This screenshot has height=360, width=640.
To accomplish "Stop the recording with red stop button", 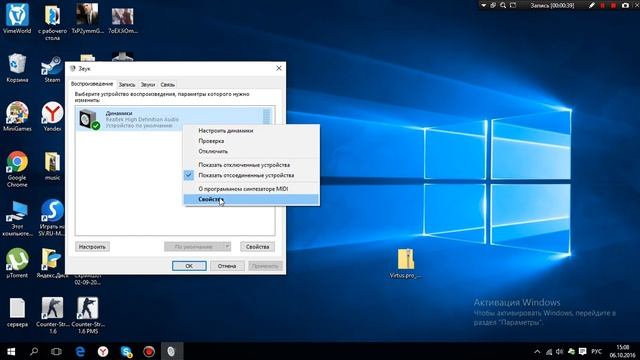I will [613, 5].
